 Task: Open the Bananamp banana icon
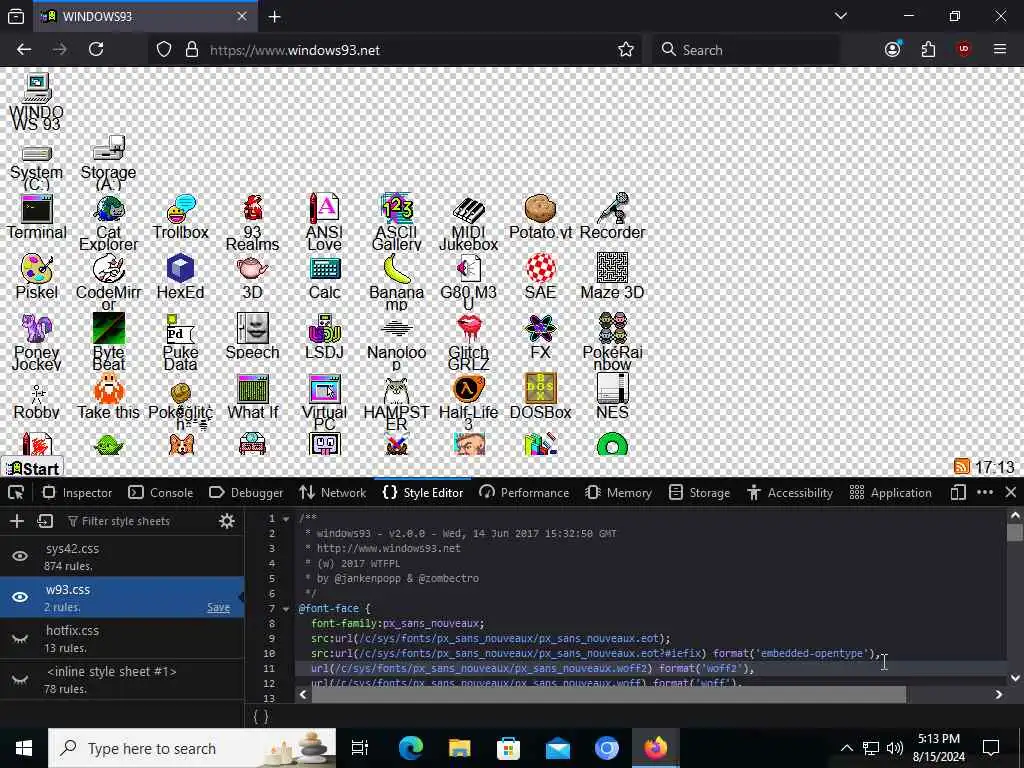click(396, 283)
